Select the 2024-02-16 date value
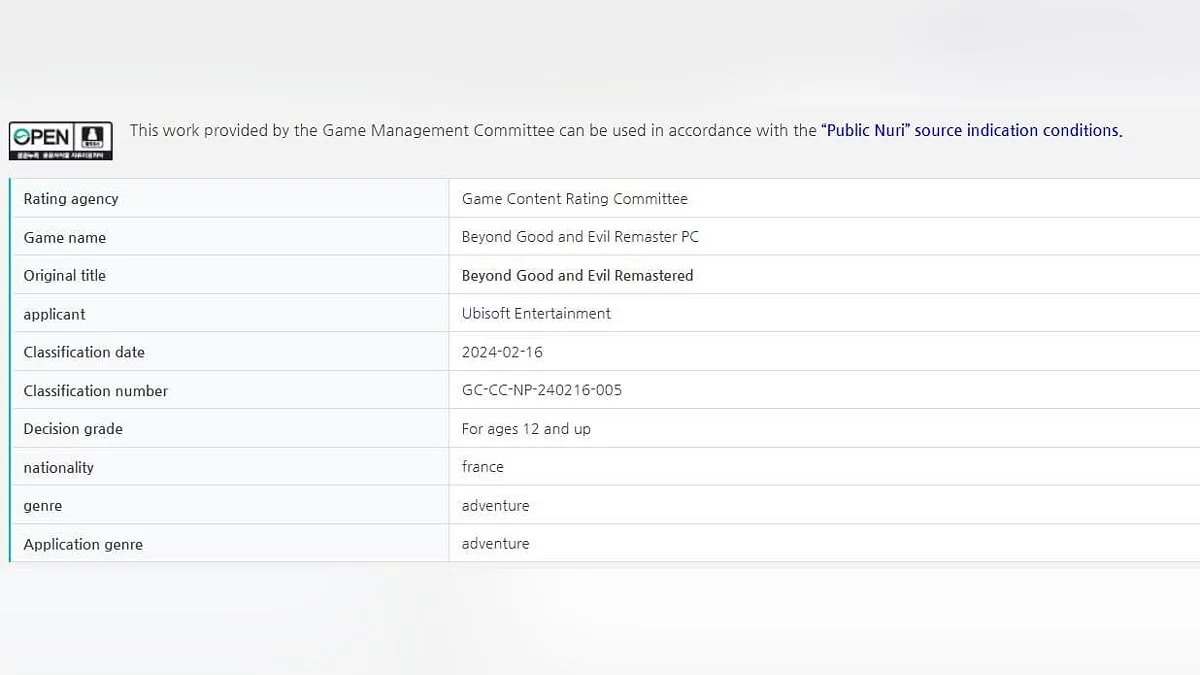This screenshot has height=675, width=1200. [502, 352]
